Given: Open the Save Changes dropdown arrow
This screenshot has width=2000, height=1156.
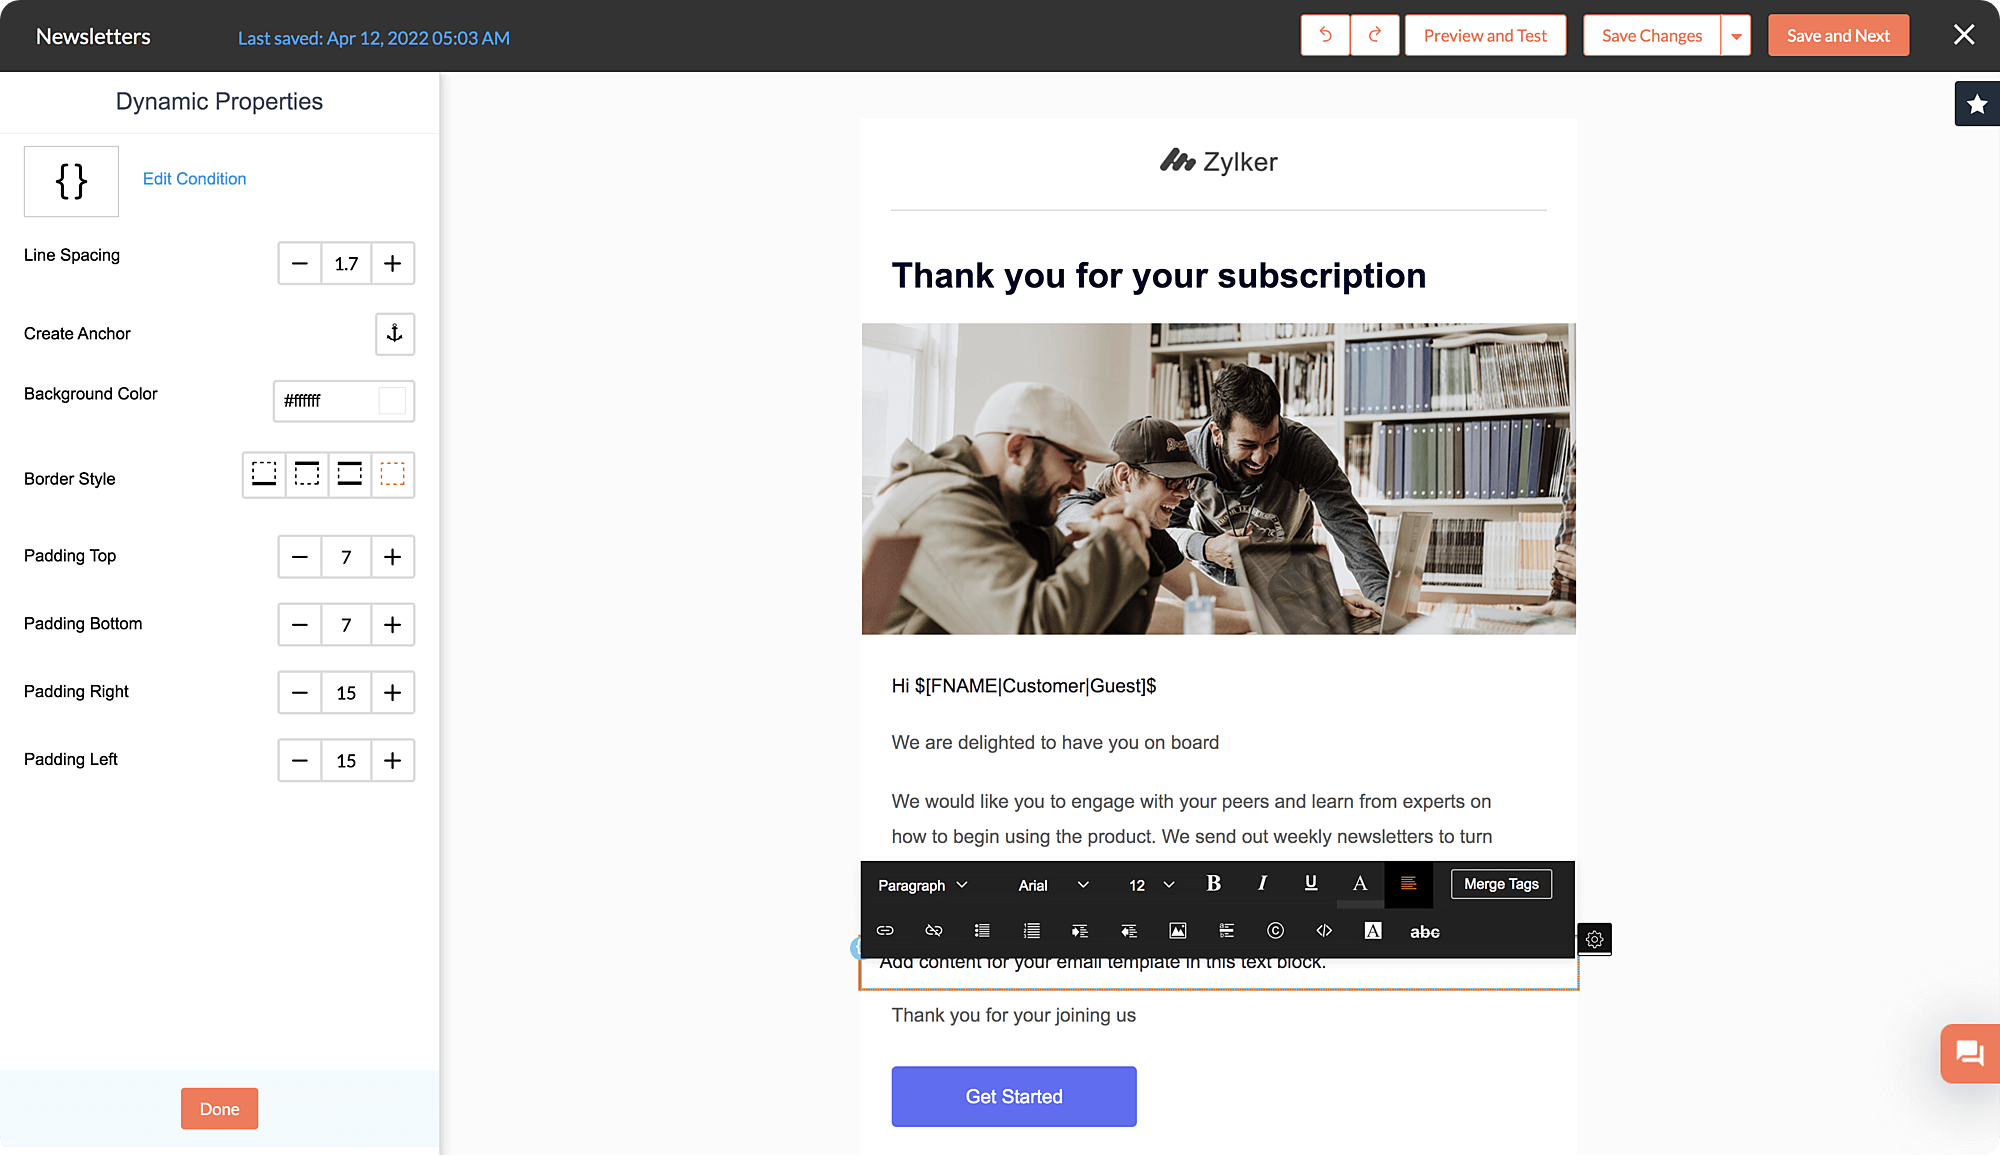Looking at the screenshot, I should coord(1736,36).
